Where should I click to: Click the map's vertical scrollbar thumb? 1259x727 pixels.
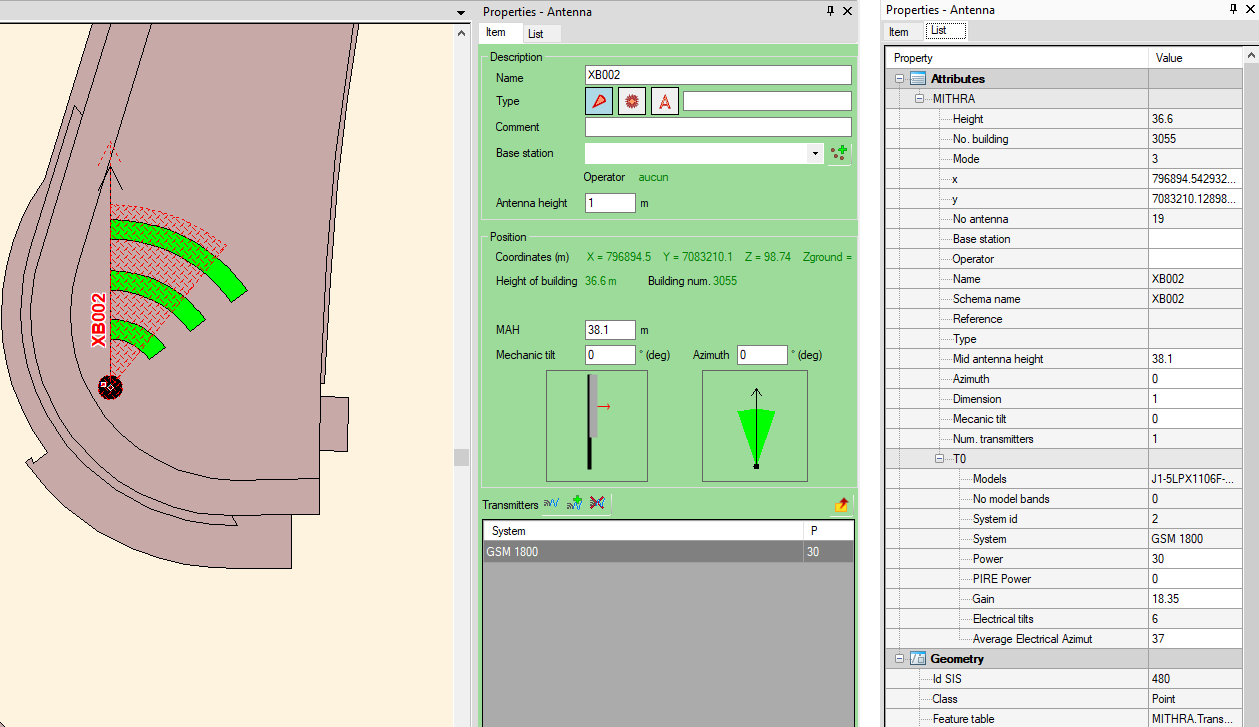tap(461, 457)
